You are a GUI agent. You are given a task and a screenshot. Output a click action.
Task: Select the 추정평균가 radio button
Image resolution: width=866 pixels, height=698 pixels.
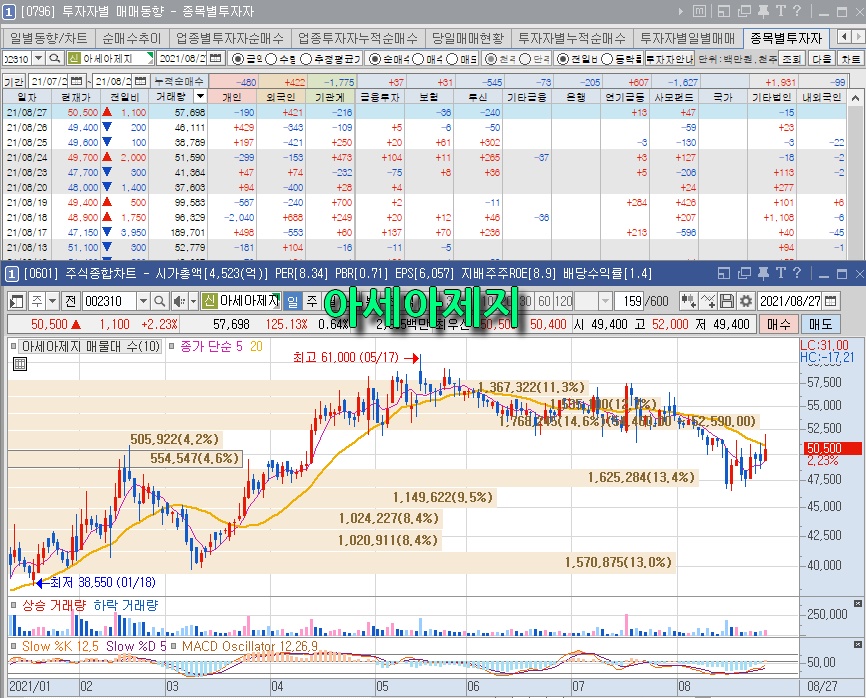tap(306, 59)
